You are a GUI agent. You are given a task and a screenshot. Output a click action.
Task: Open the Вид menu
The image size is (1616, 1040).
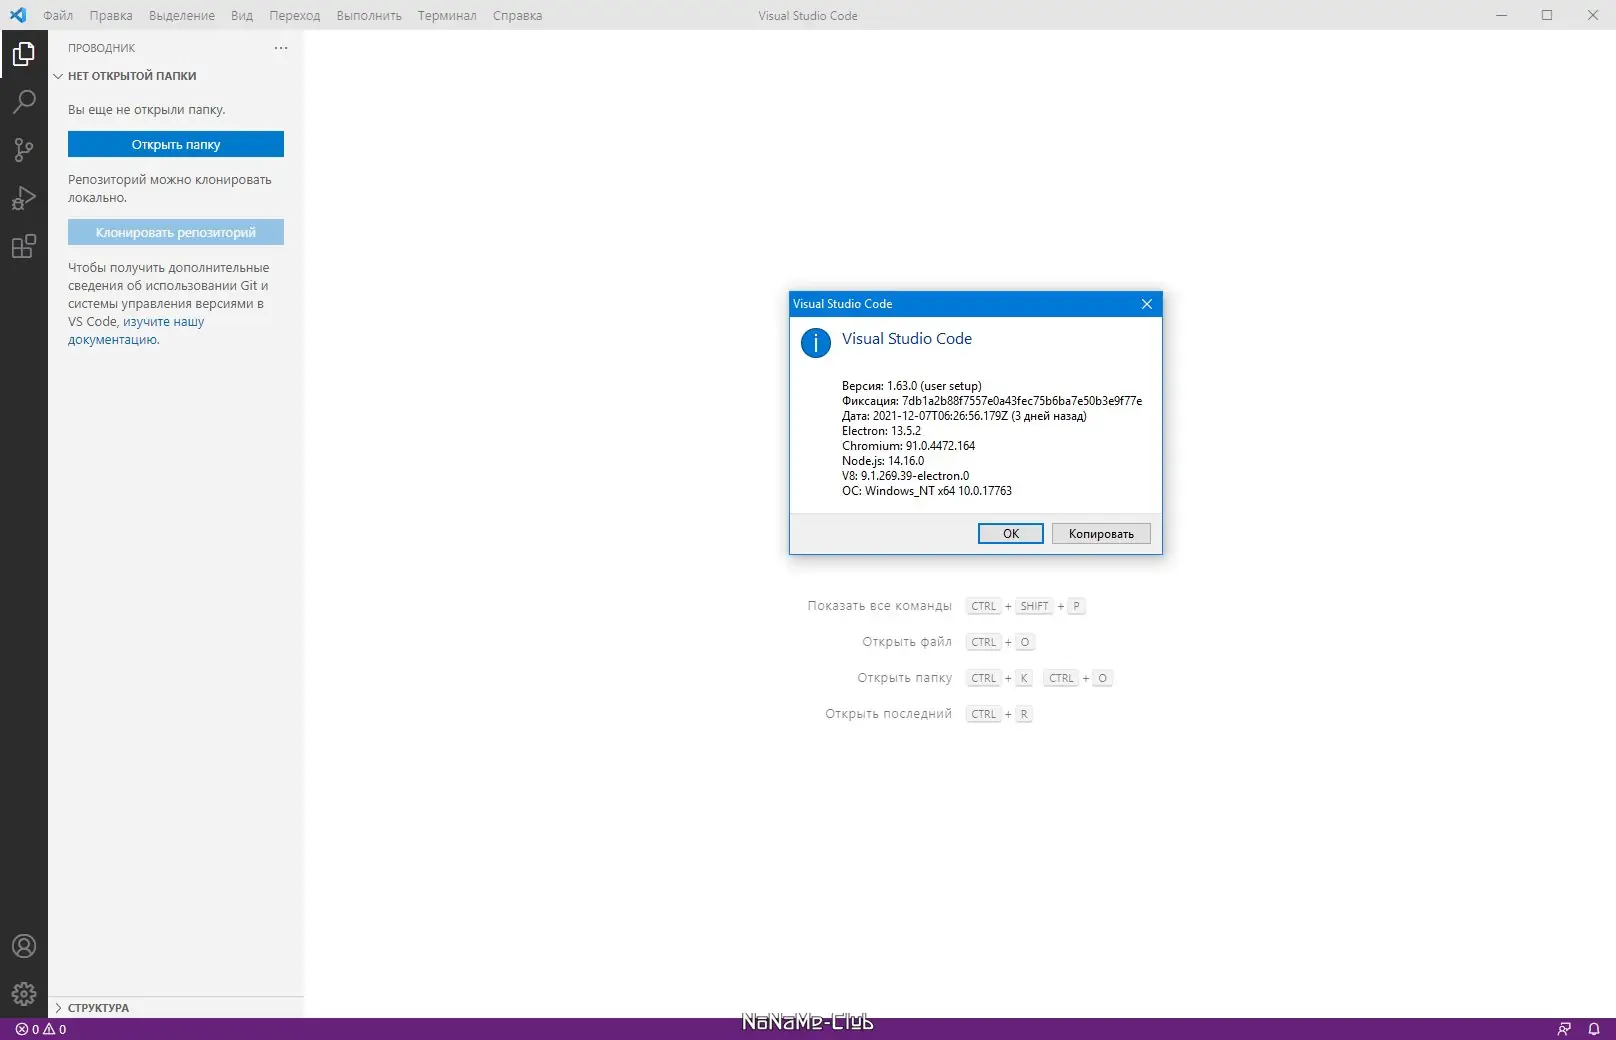click(x=242, y=15)
